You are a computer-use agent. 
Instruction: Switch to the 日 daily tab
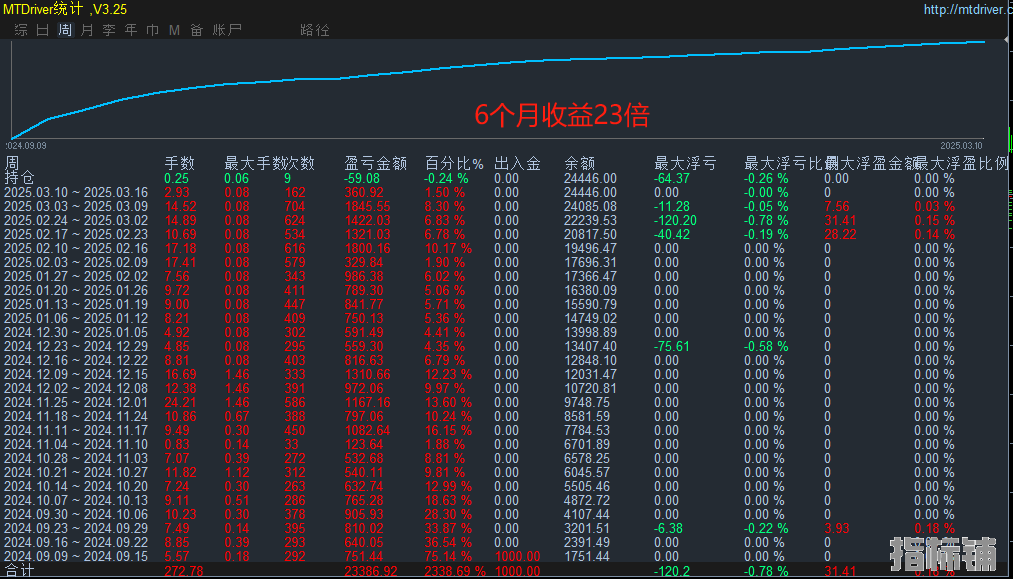(43, 30)
